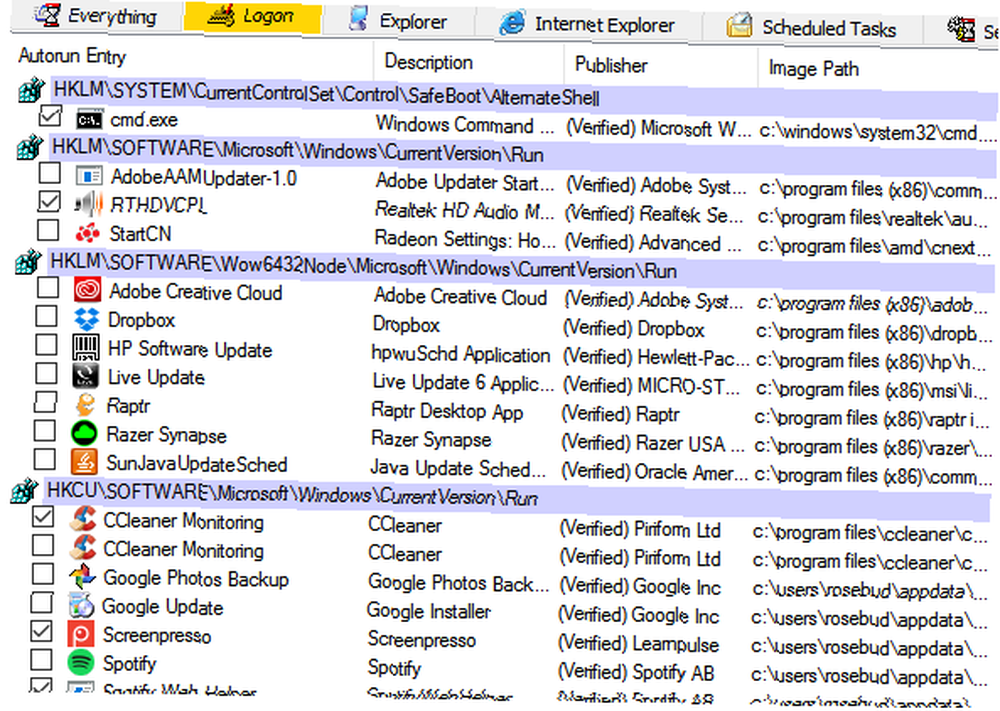This screenshot has height=711, width=1000.
Task: Click the cmd.exe command prompt icon
Action: (x=89, y=119)
